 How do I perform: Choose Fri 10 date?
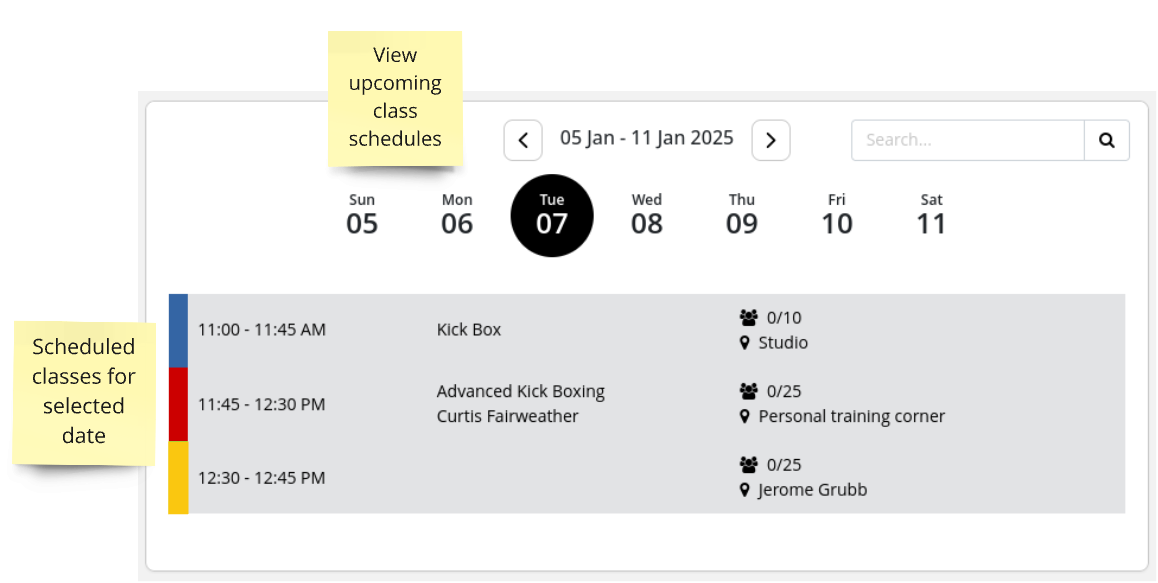(x=837, y=215)
